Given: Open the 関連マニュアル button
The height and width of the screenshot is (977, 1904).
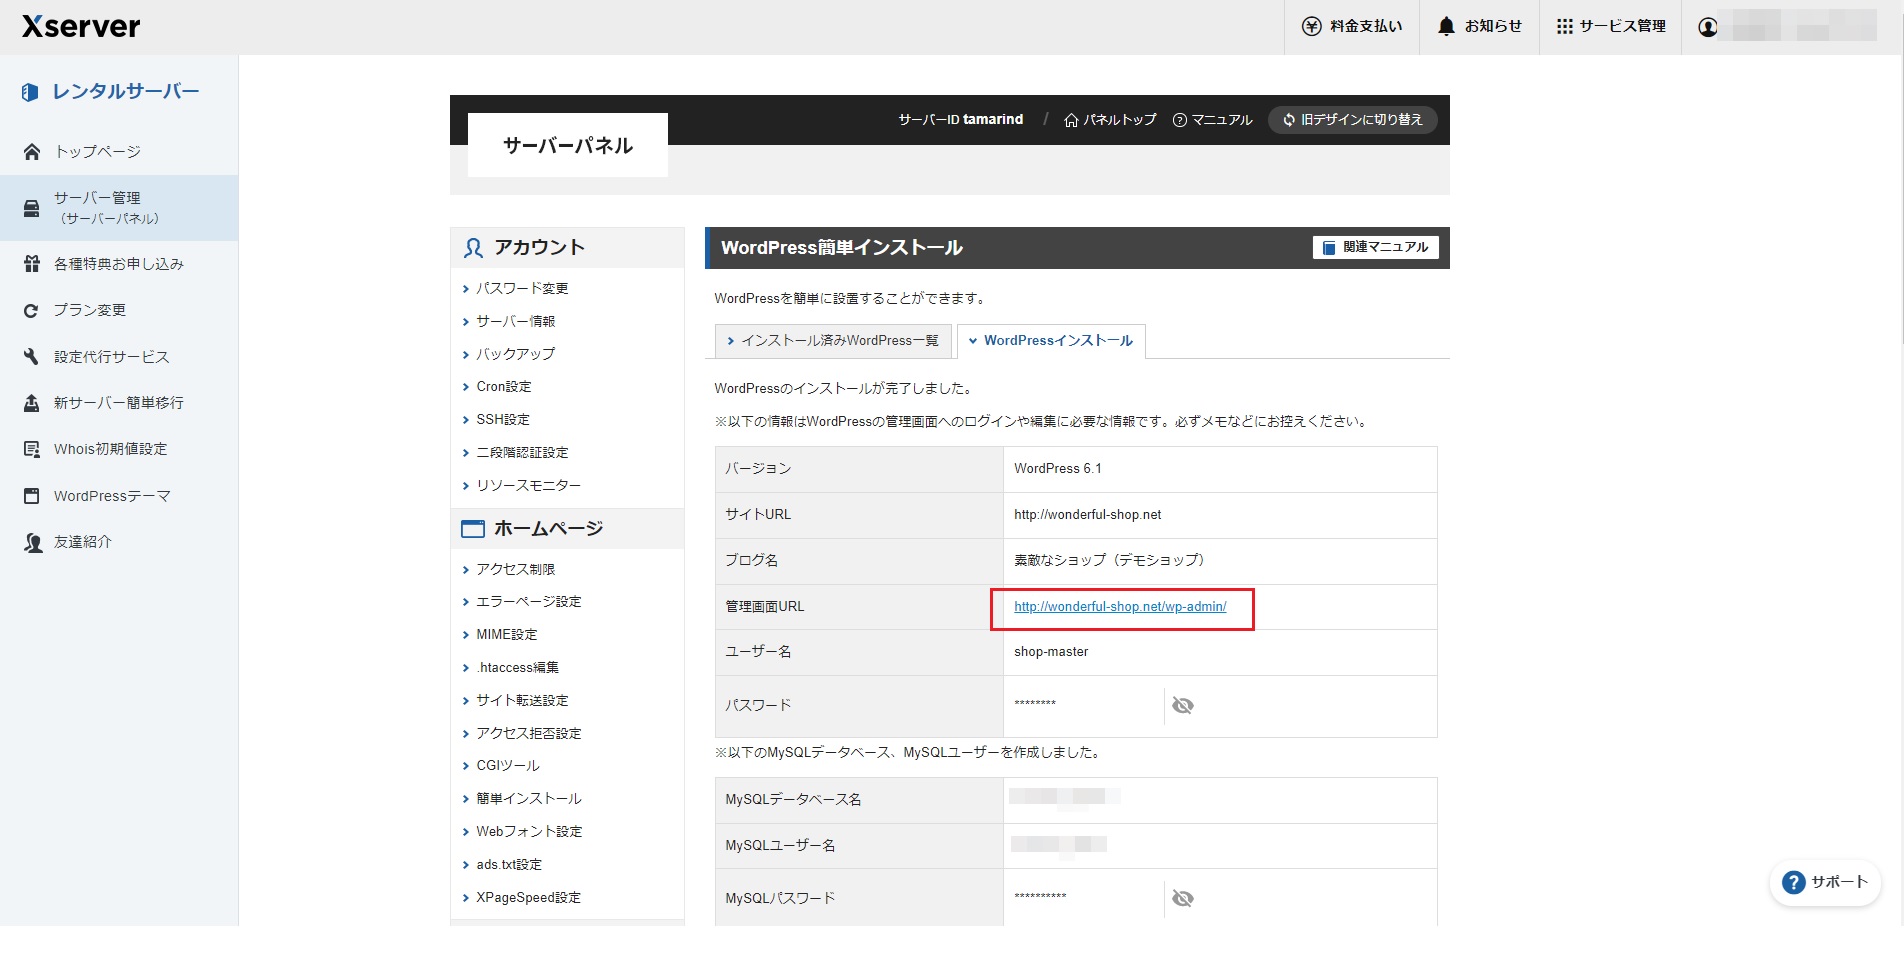Looking at the screenshot, I should pyautogui.click(x=1375, y=248).
